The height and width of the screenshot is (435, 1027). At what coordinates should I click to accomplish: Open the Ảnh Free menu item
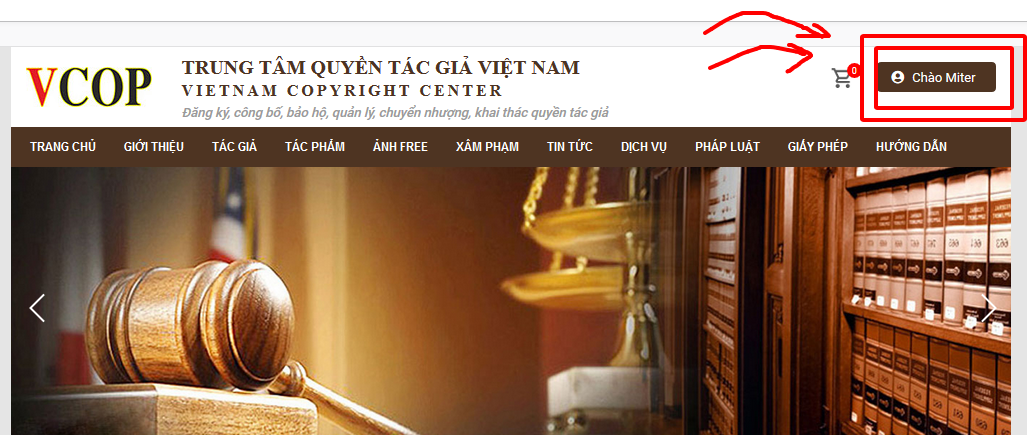pyautogui.click(x=400, y=147)
